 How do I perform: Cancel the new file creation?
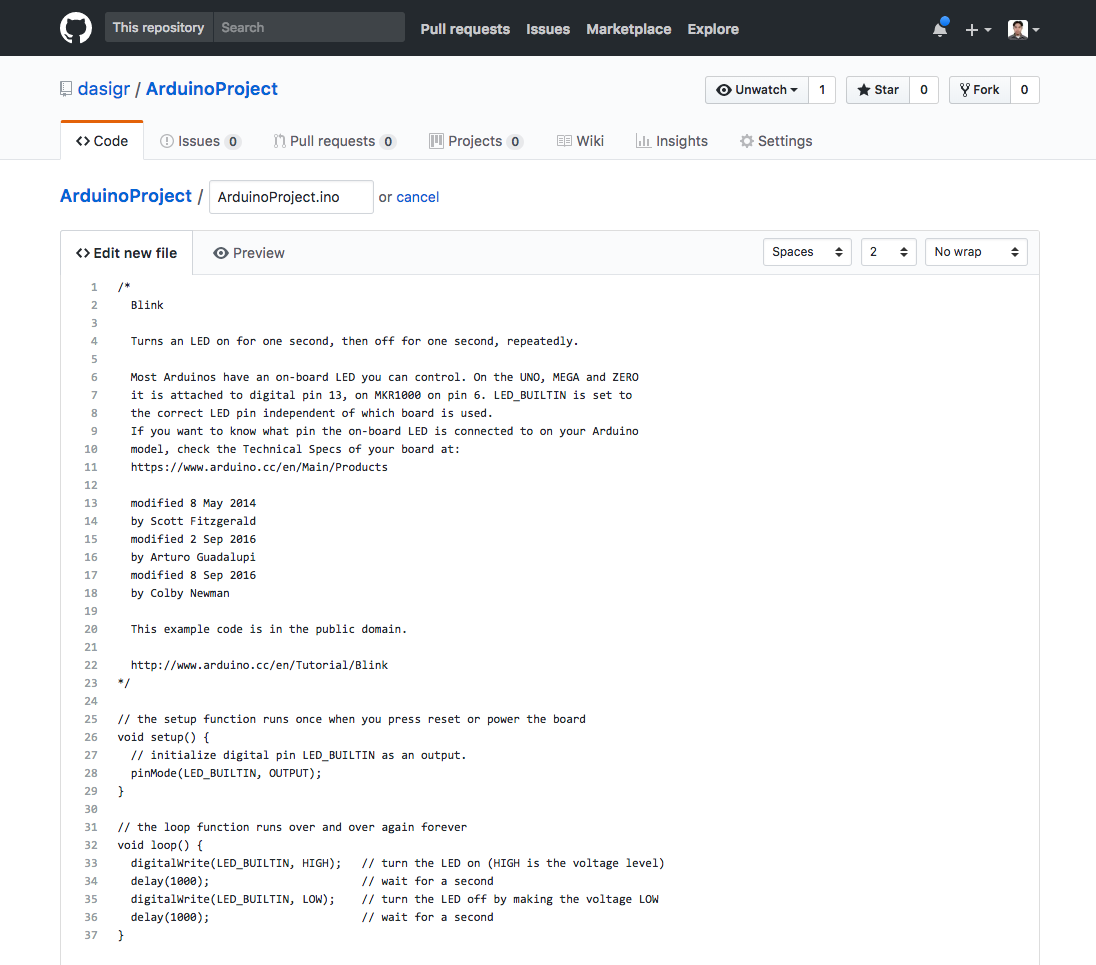pyautogui.click(x=417, y=197)
